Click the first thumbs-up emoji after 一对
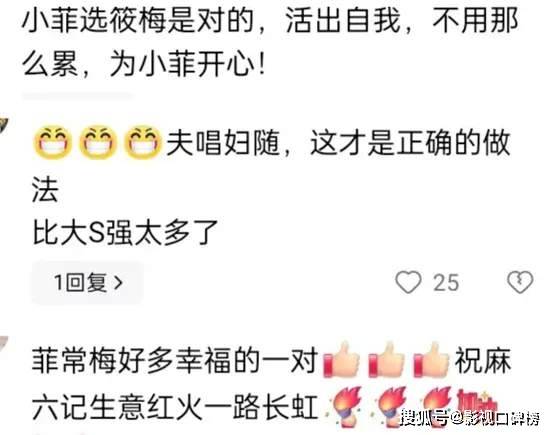Image resolution: width=554 pixels, height=435 pixels. coord(341,360)
